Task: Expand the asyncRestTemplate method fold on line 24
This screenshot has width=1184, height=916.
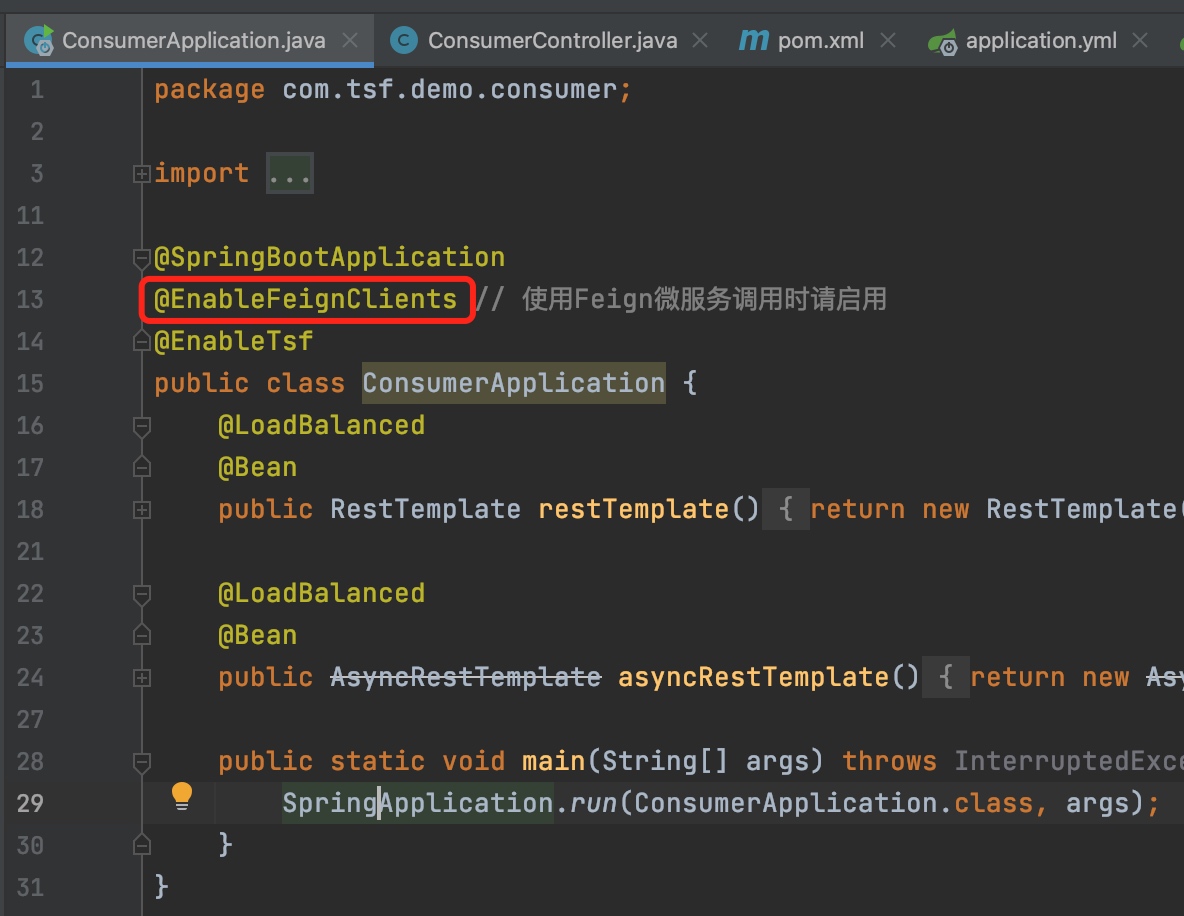Action: pyautogui.click(x=142, y=678)
